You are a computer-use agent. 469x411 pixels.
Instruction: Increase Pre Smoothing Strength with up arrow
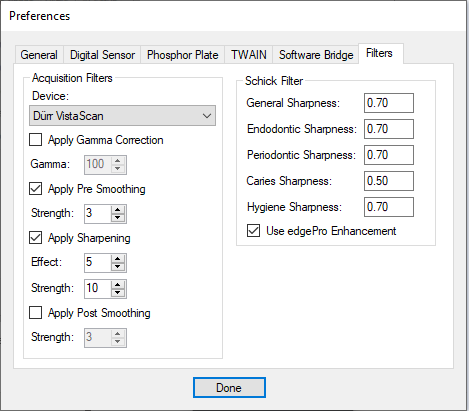click(x=118, y=210)
